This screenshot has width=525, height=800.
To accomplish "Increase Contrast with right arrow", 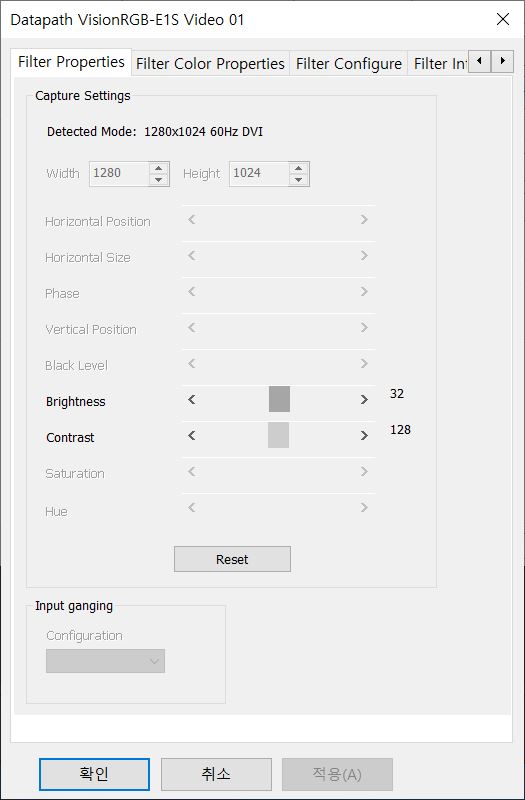I will pos(364,436).
